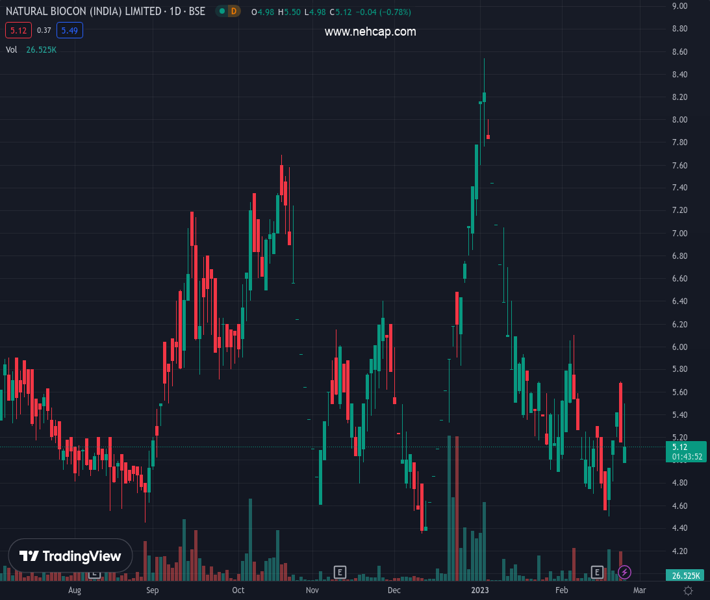
Task: Click the red 5.12 sell price box
Action: (16, 30)
